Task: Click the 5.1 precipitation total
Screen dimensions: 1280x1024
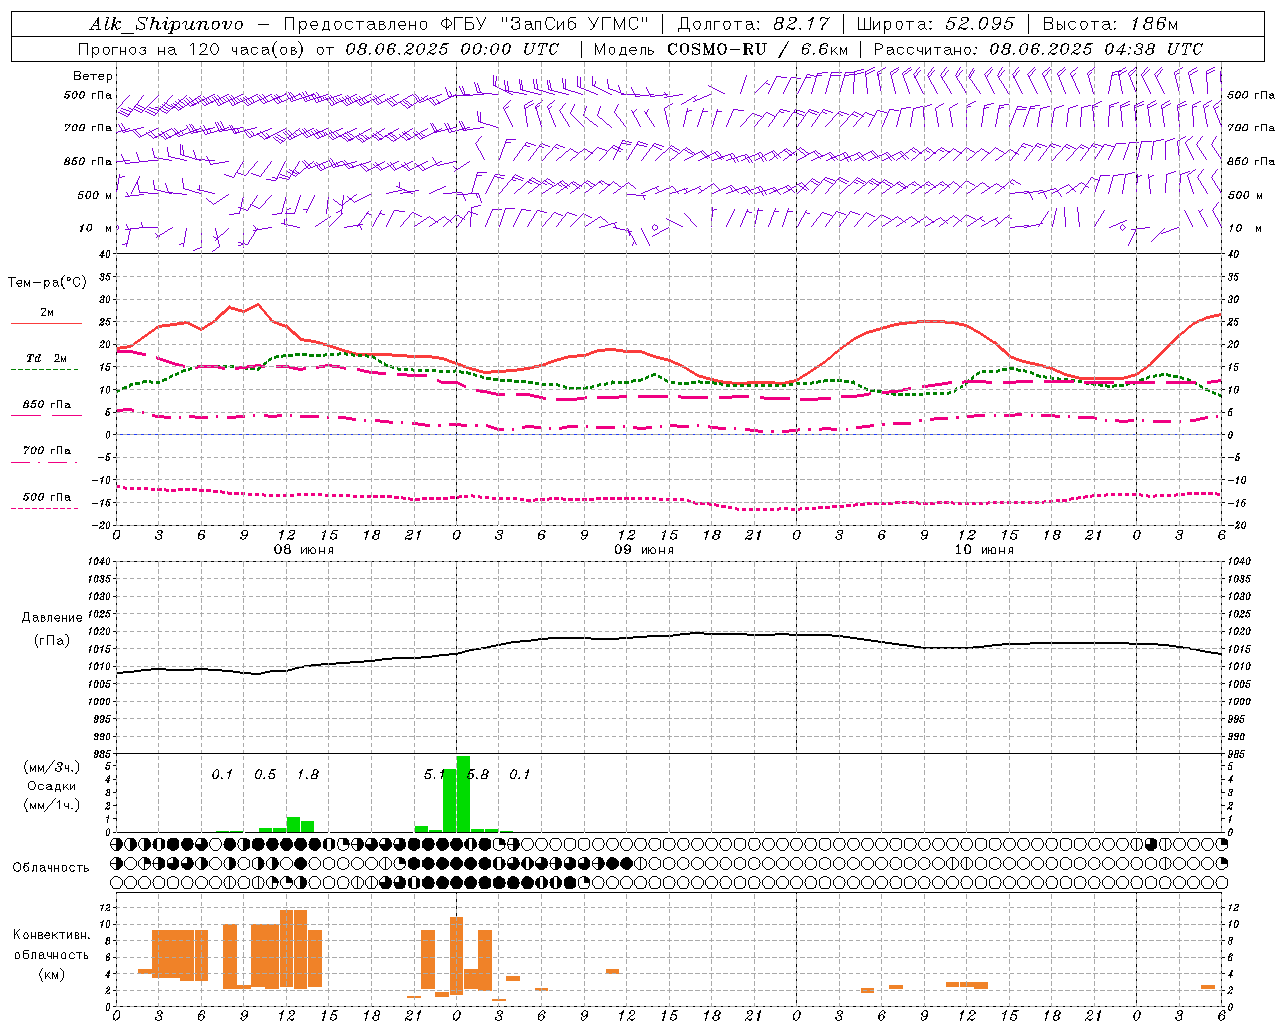Action: click(x=434, y=775)
